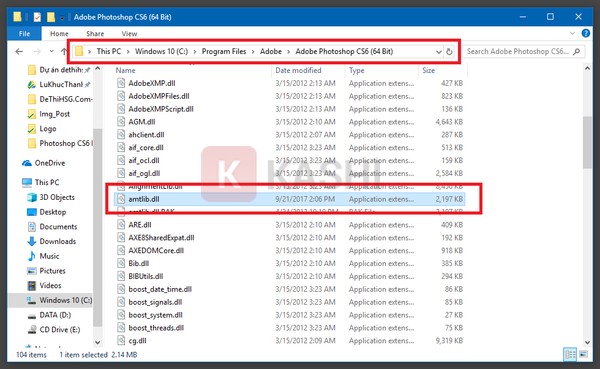Select the AdobeXMP.dll file
Screen dimensions: 600x369
152,83
